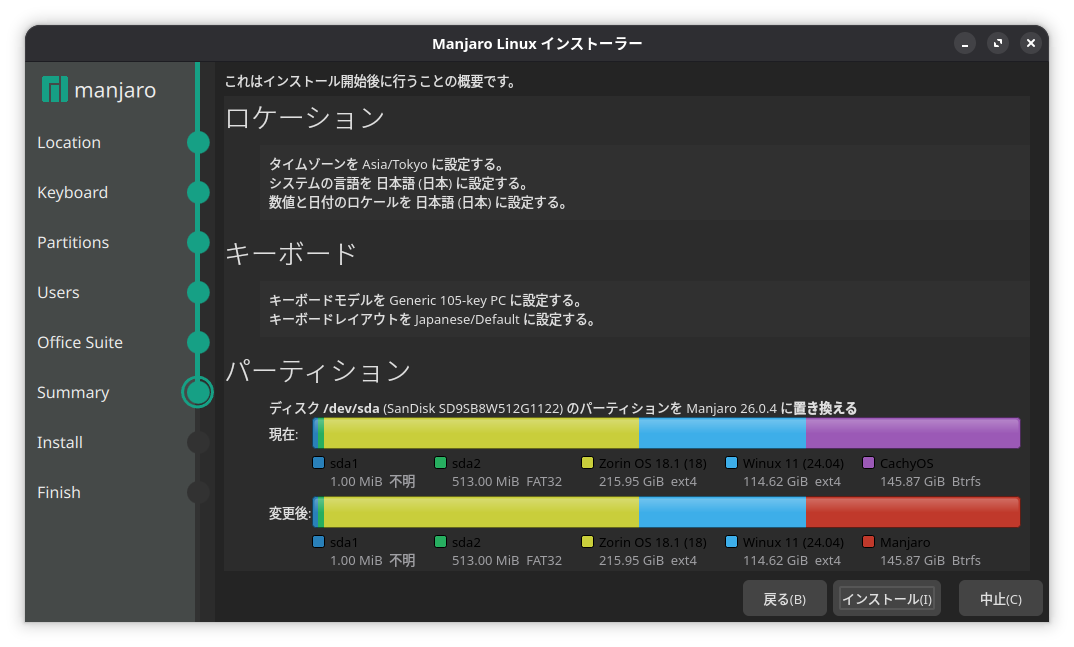Click the Zorin OS legend square under 変更後
Screen dimensions: 1074x647
coord(587,542)
